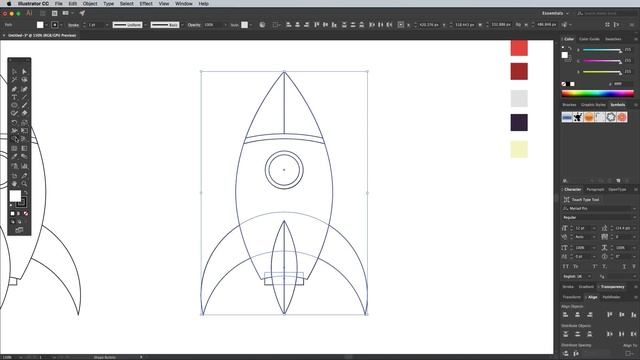This screenshot has height=360, width=640.
Task: Activate the Curvature tool
Action: point(24,89)
